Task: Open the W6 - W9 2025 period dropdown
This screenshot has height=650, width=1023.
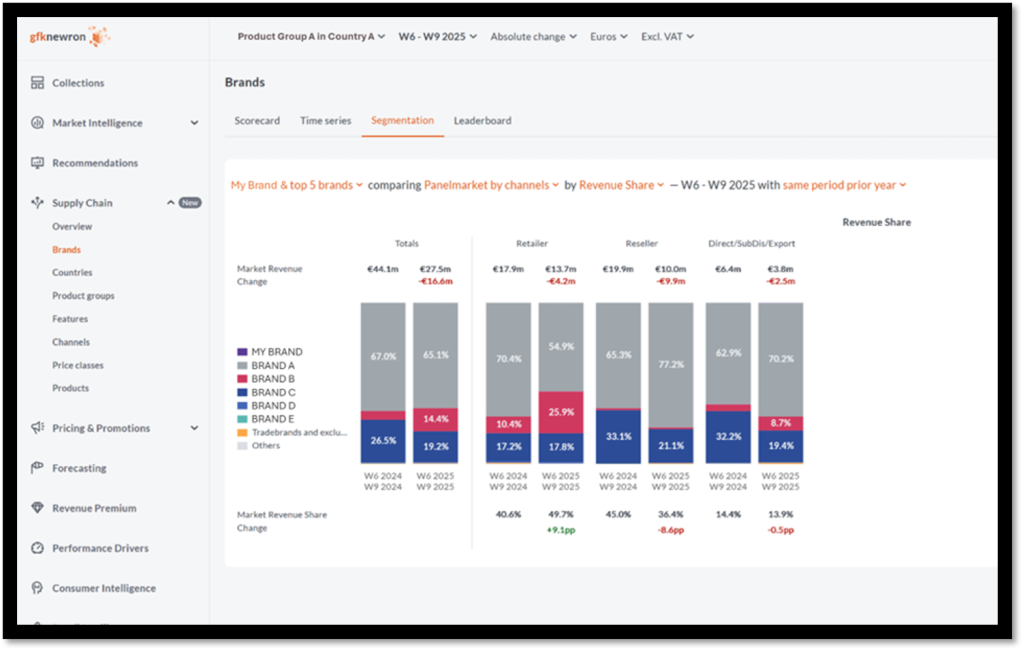Action: coord(438,37)
